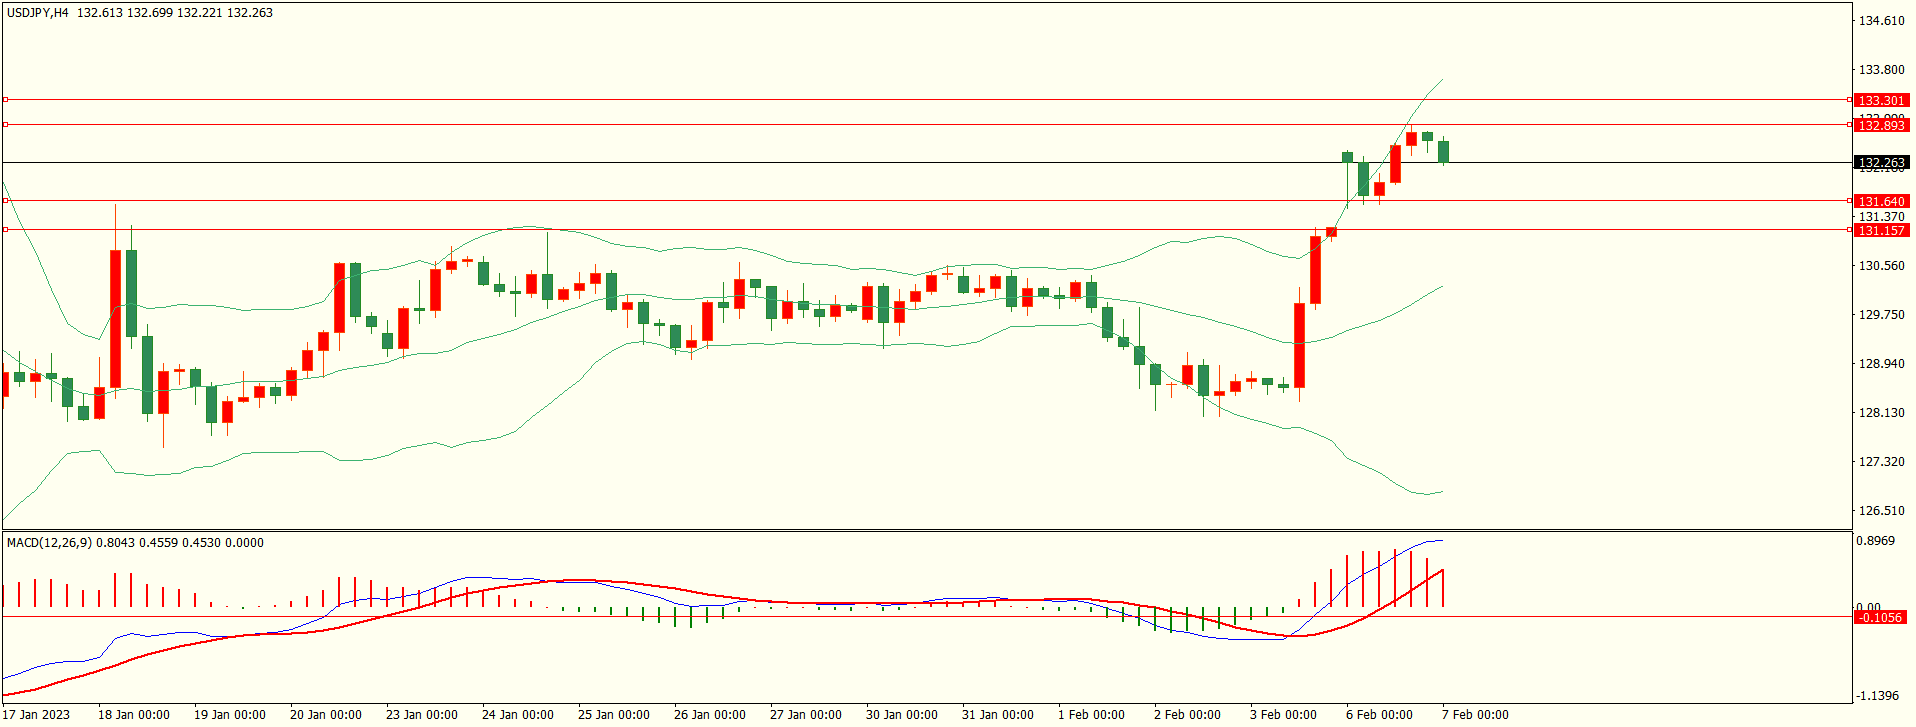Click the black 132.263 current price label
1916x727 pixels.
(1881, 162)
